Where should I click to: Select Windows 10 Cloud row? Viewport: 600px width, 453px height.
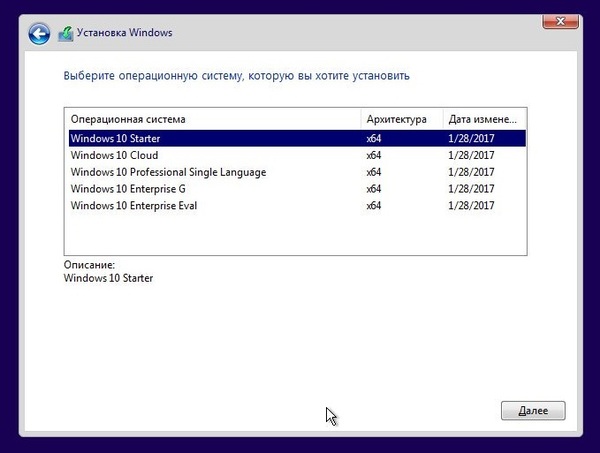point(297,155)
